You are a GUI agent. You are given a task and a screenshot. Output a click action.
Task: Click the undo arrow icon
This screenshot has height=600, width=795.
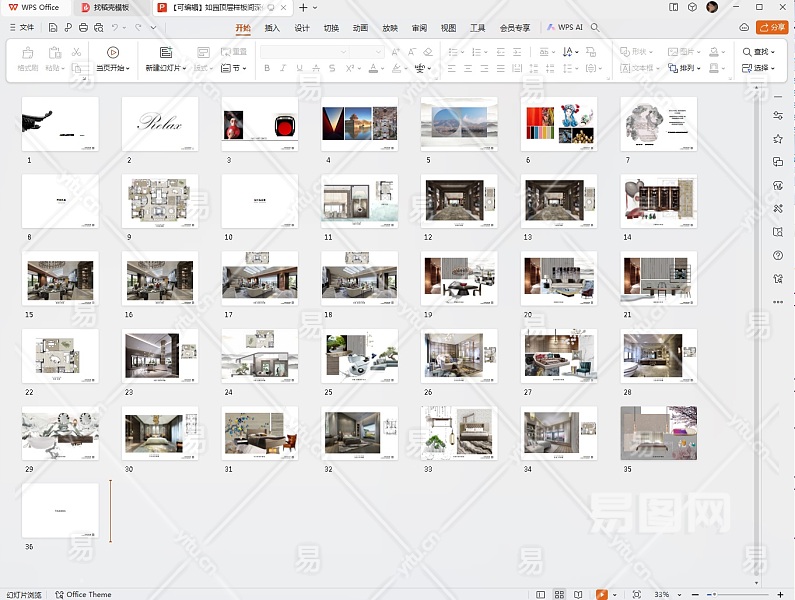pos(115,28)
